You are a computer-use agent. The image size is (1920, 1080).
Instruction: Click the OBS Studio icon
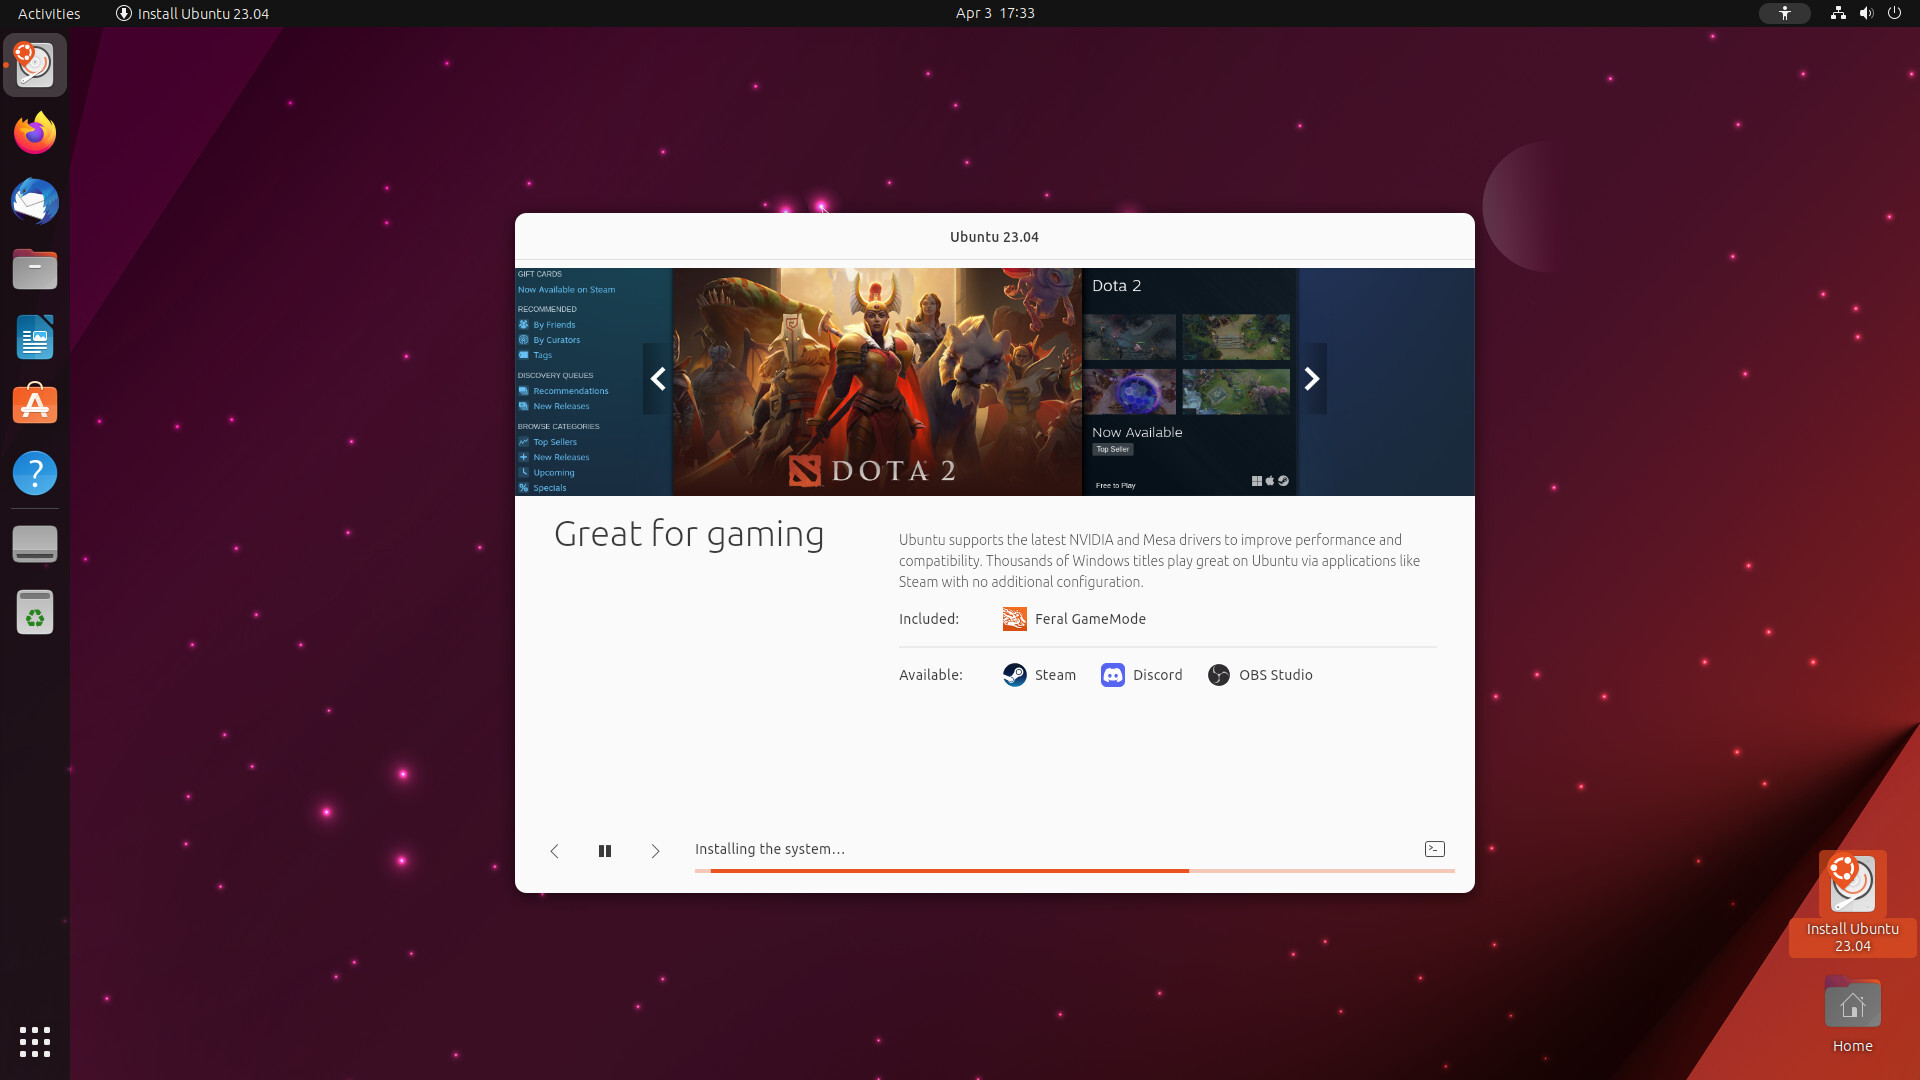tap(1218, 675)
